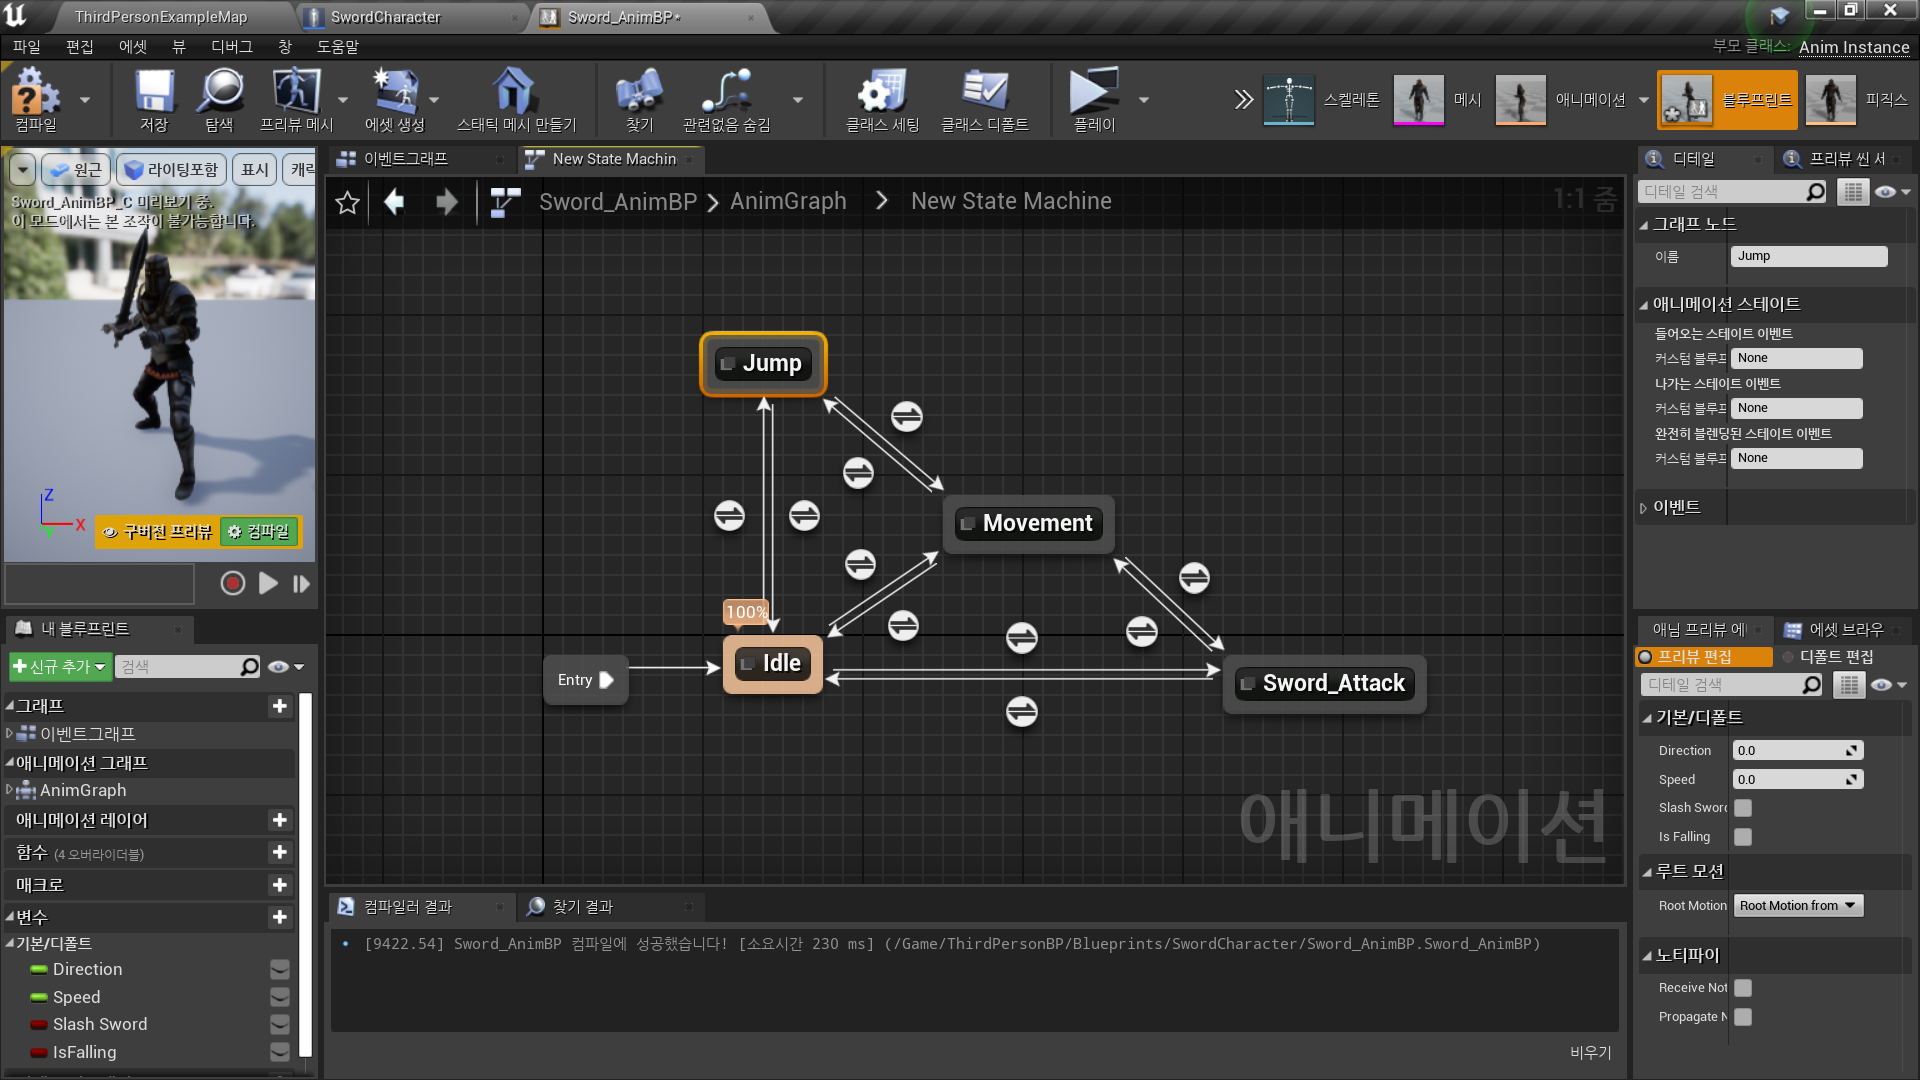Adjust the Speed value slider
Viewport: 1920px width, 1080px height.
click(x=1797, y=779)
